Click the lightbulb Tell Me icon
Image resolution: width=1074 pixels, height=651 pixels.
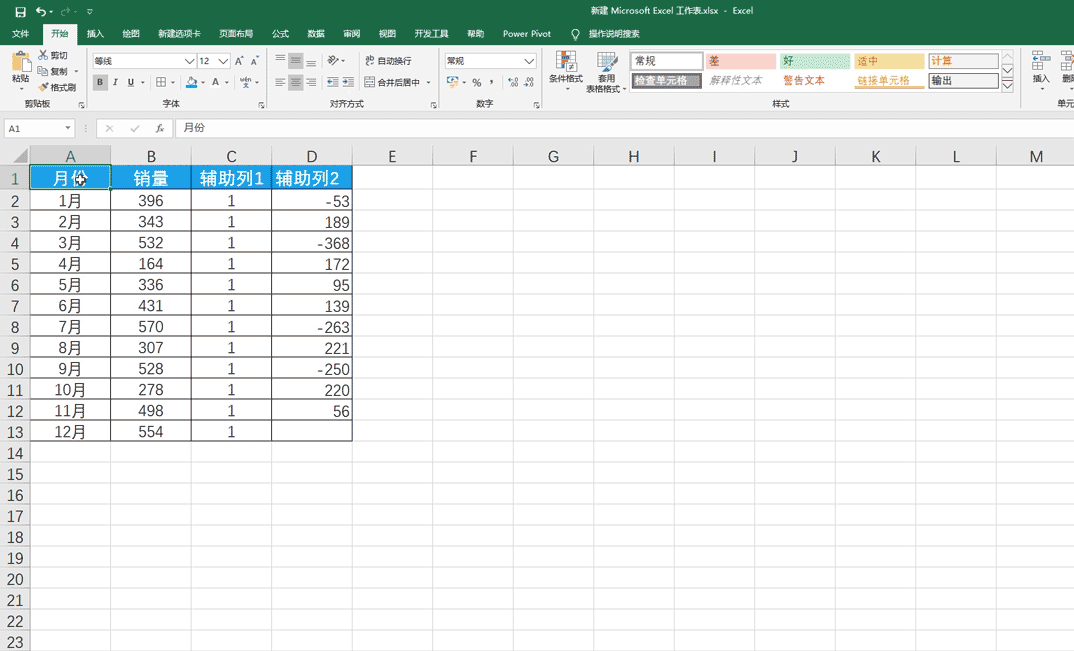tap(575, 34)
